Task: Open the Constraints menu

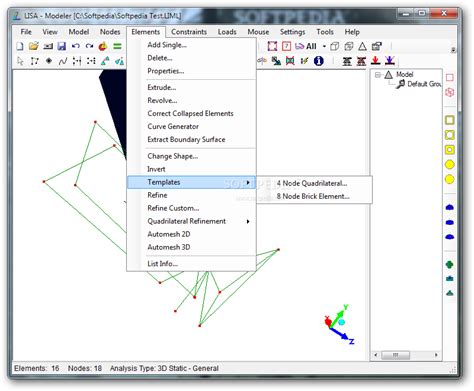Action: (189, 32)
